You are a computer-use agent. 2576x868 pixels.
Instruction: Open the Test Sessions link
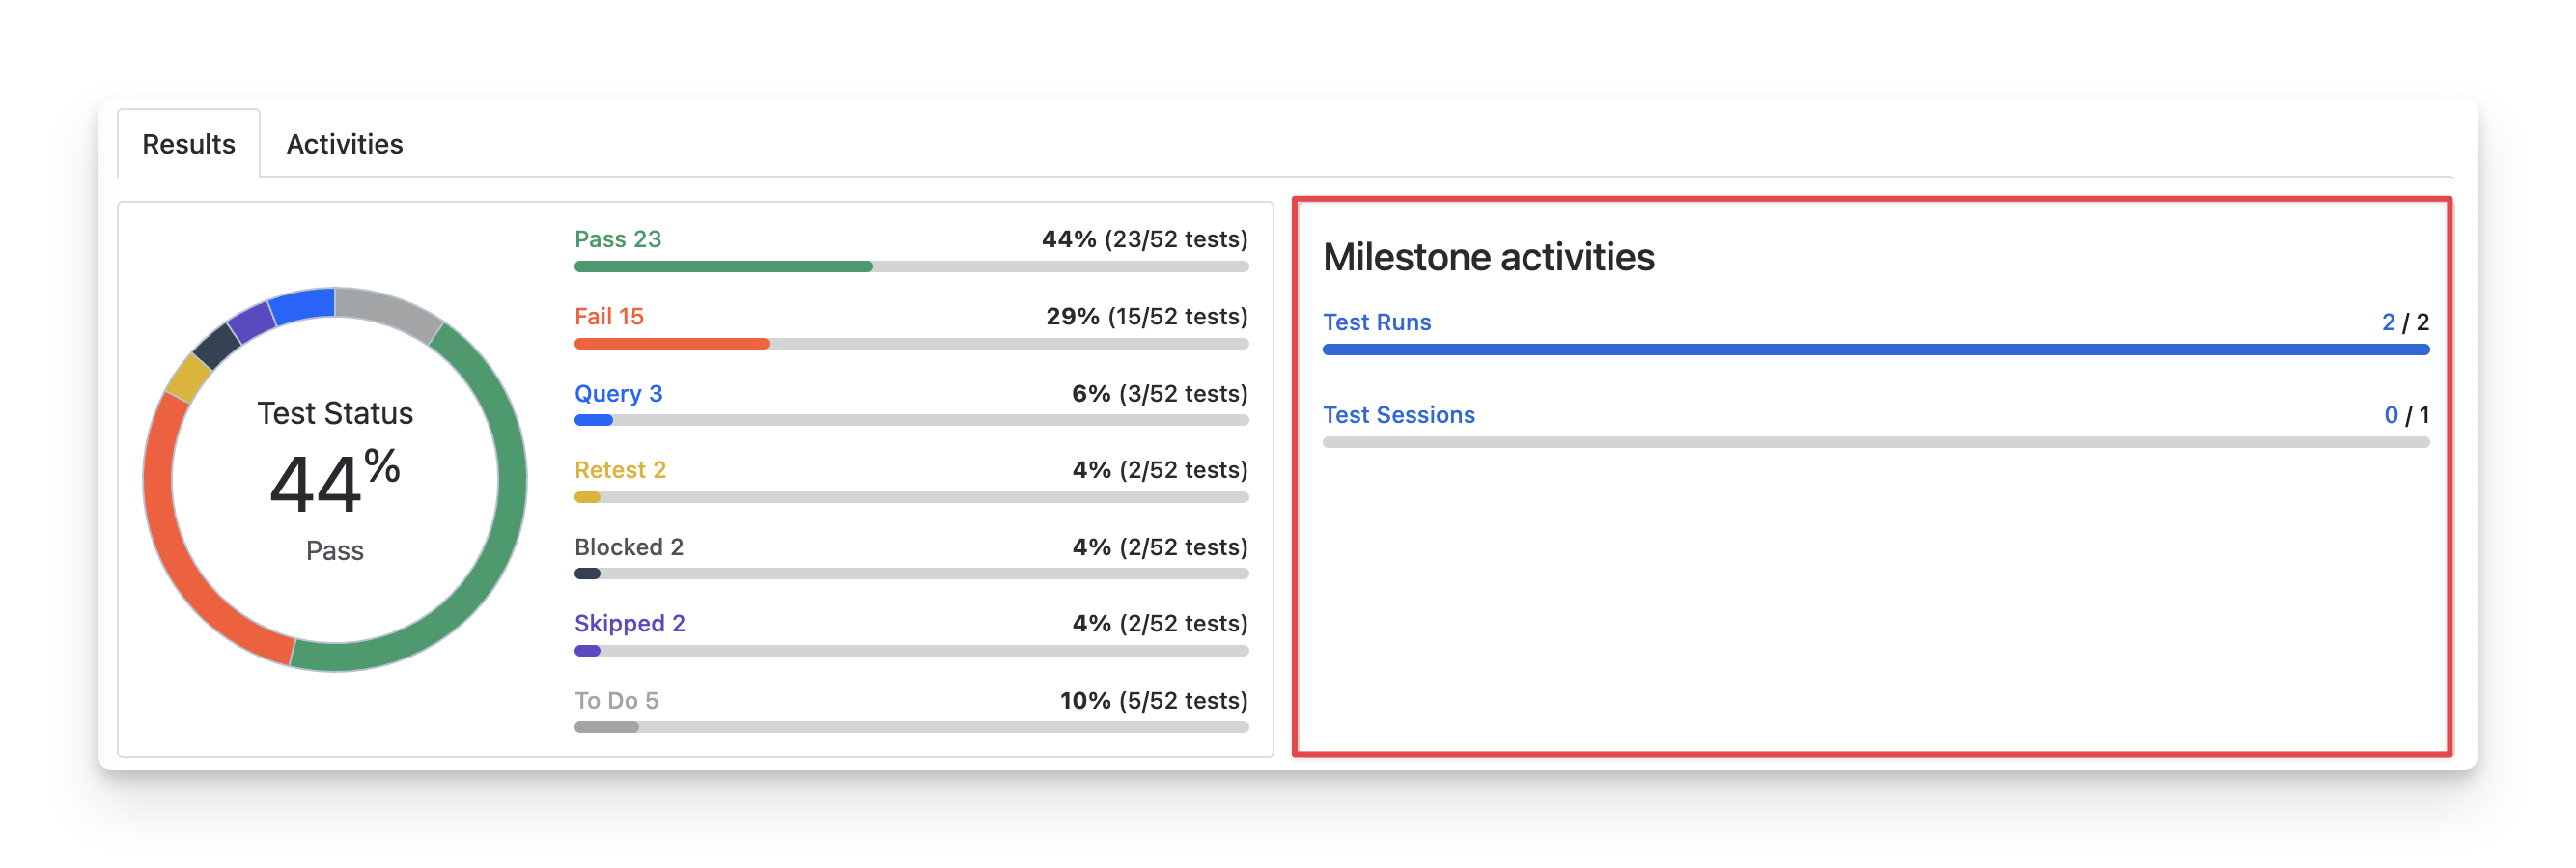click(x=1398, y=415)
